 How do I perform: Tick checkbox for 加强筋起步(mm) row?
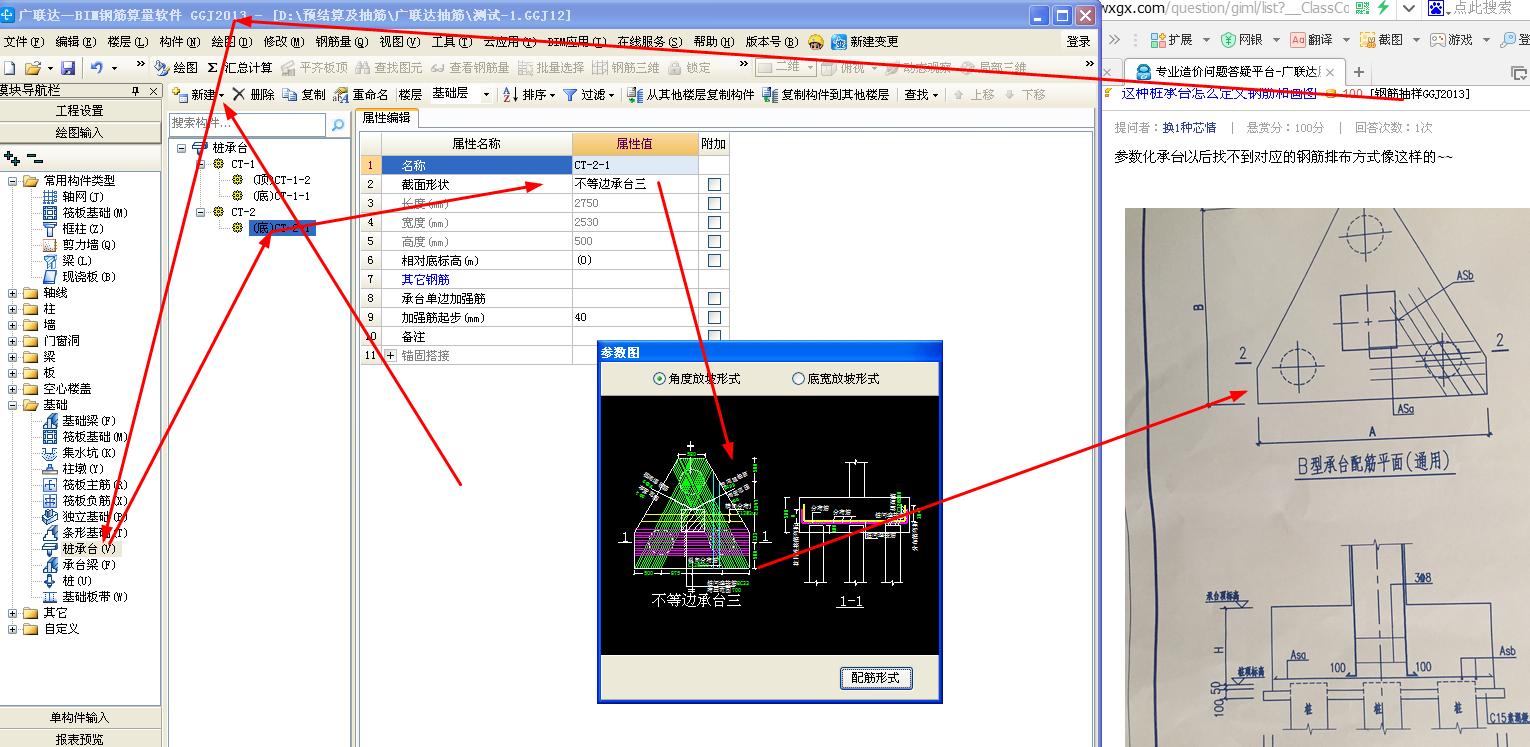pos(714,318)
